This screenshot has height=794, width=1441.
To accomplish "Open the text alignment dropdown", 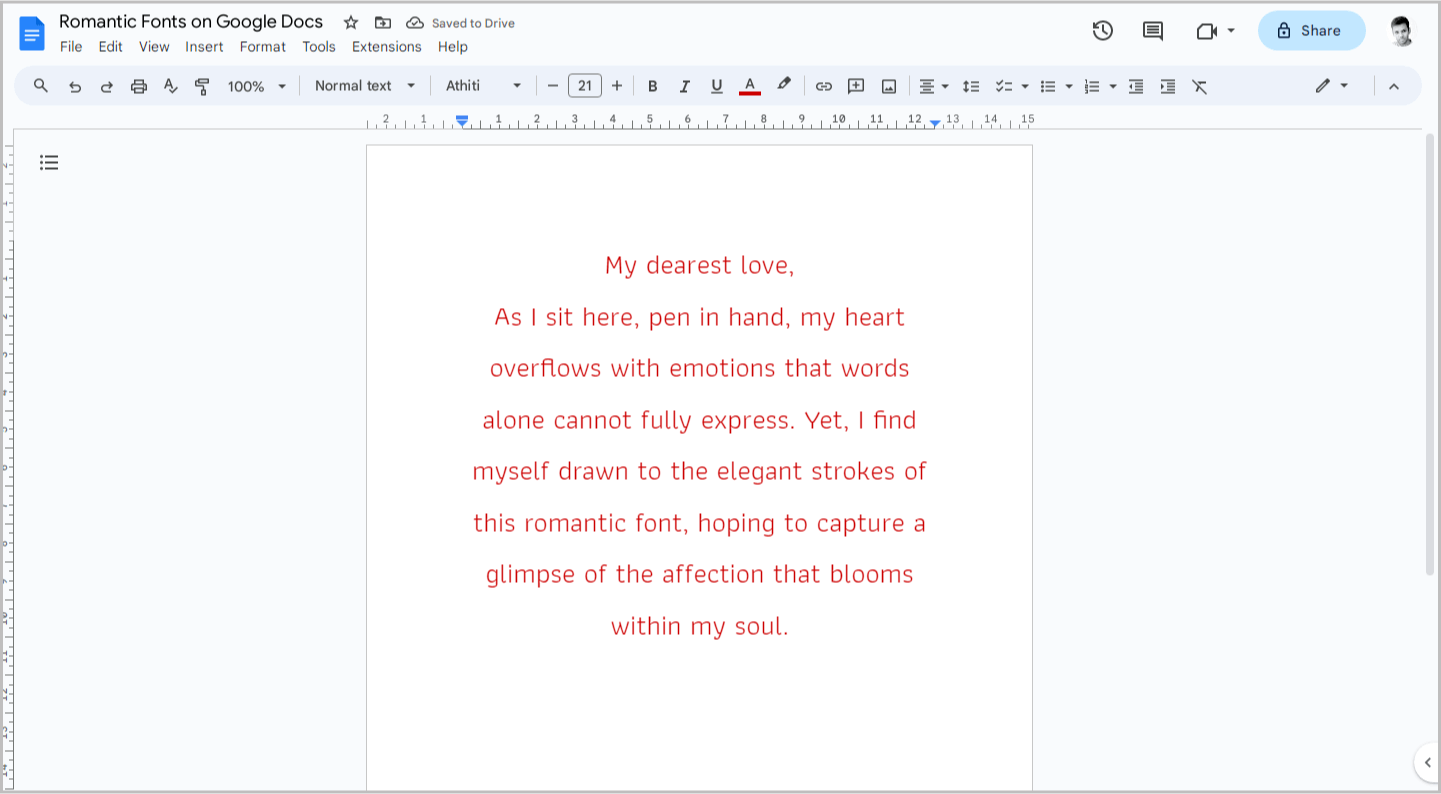I will pyautogui.click(x=934, y=86).
